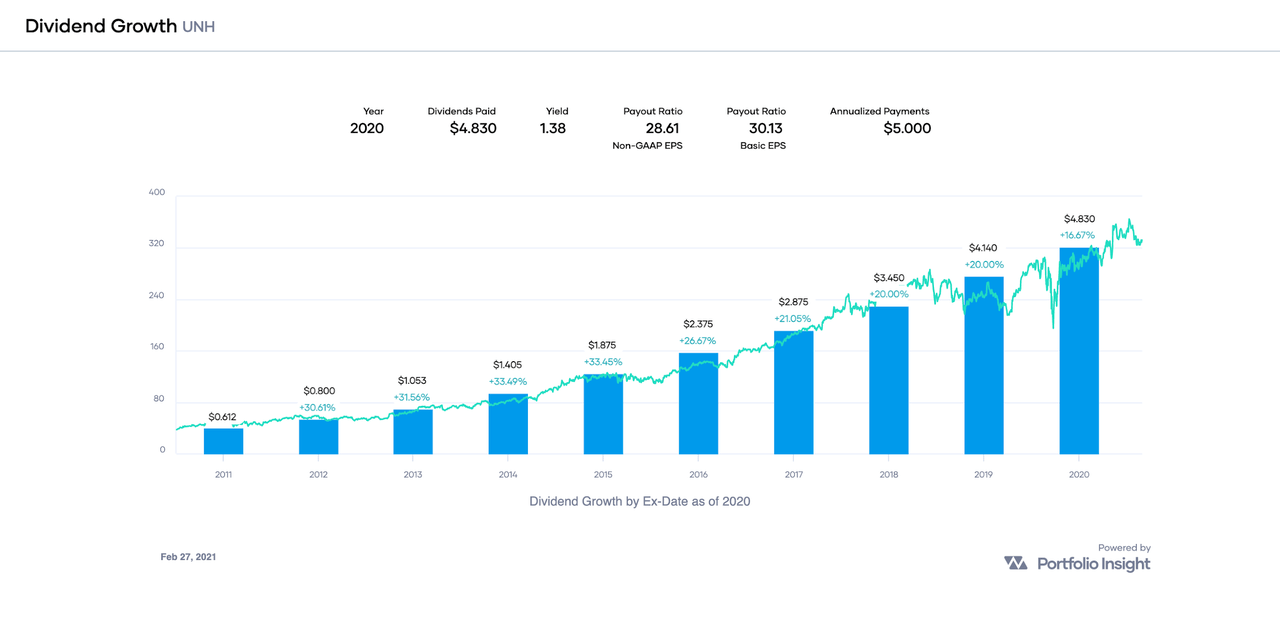Click the +33.45% growth label
Screen dimensions: 1280x623
(x=603, y=362)
